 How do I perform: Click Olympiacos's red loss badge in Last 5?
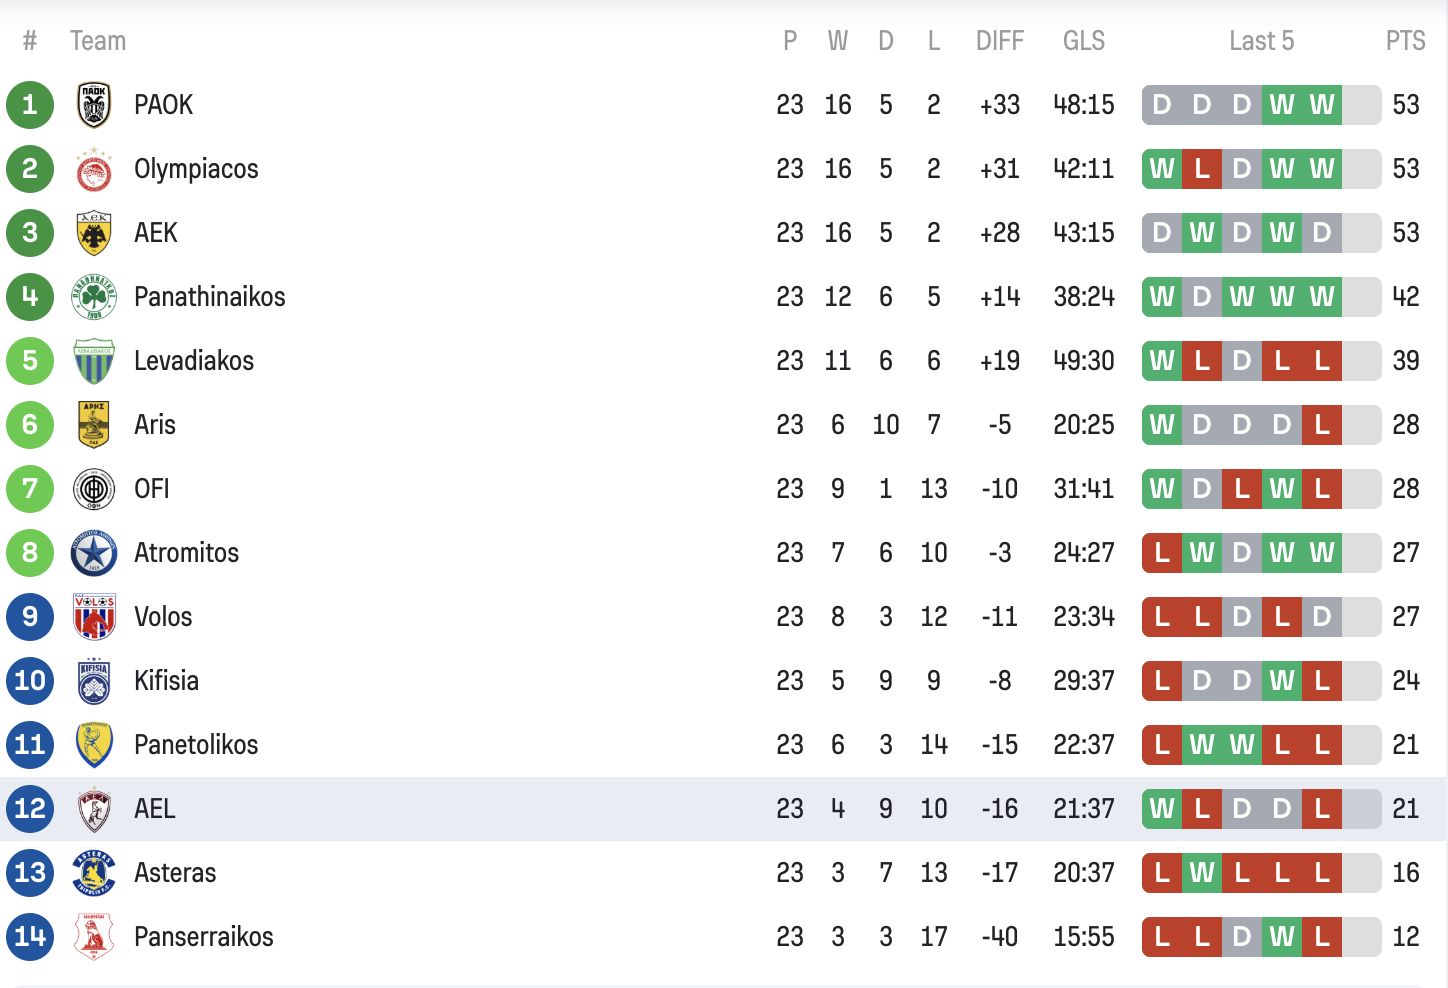tap(1202, 169)
